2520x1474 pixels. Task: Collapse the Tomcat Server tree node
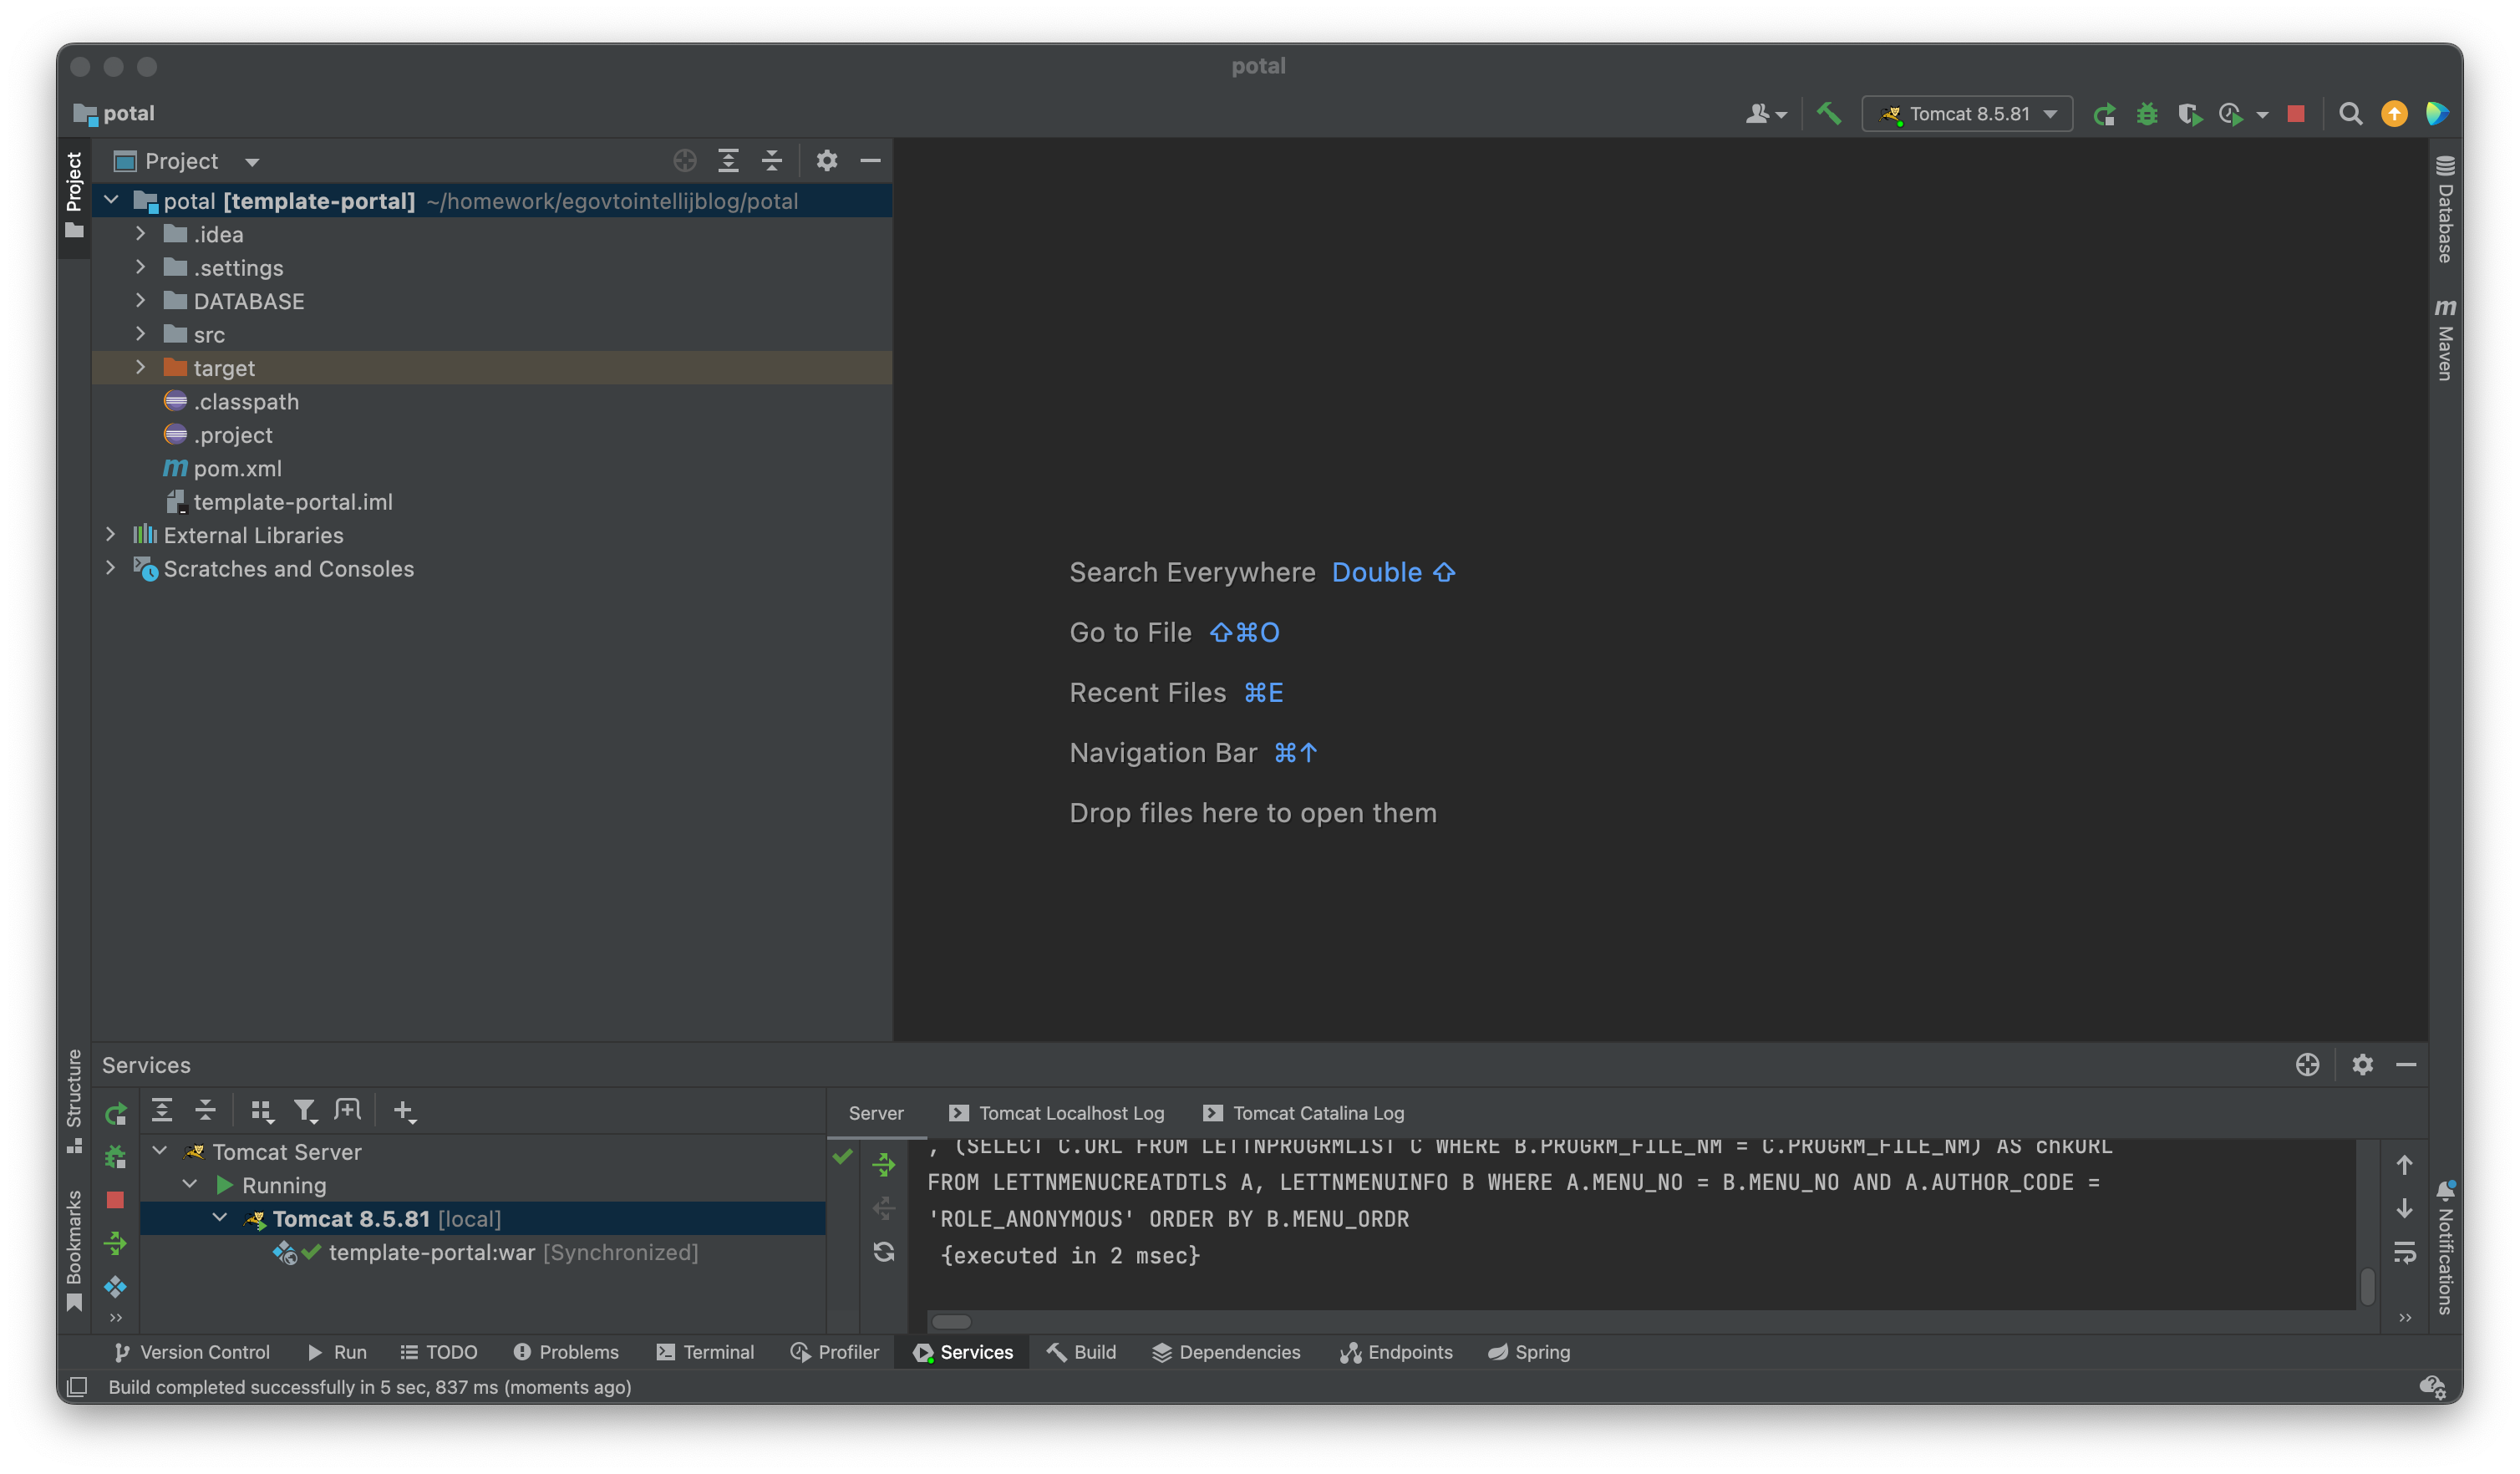pos(160,1151)
